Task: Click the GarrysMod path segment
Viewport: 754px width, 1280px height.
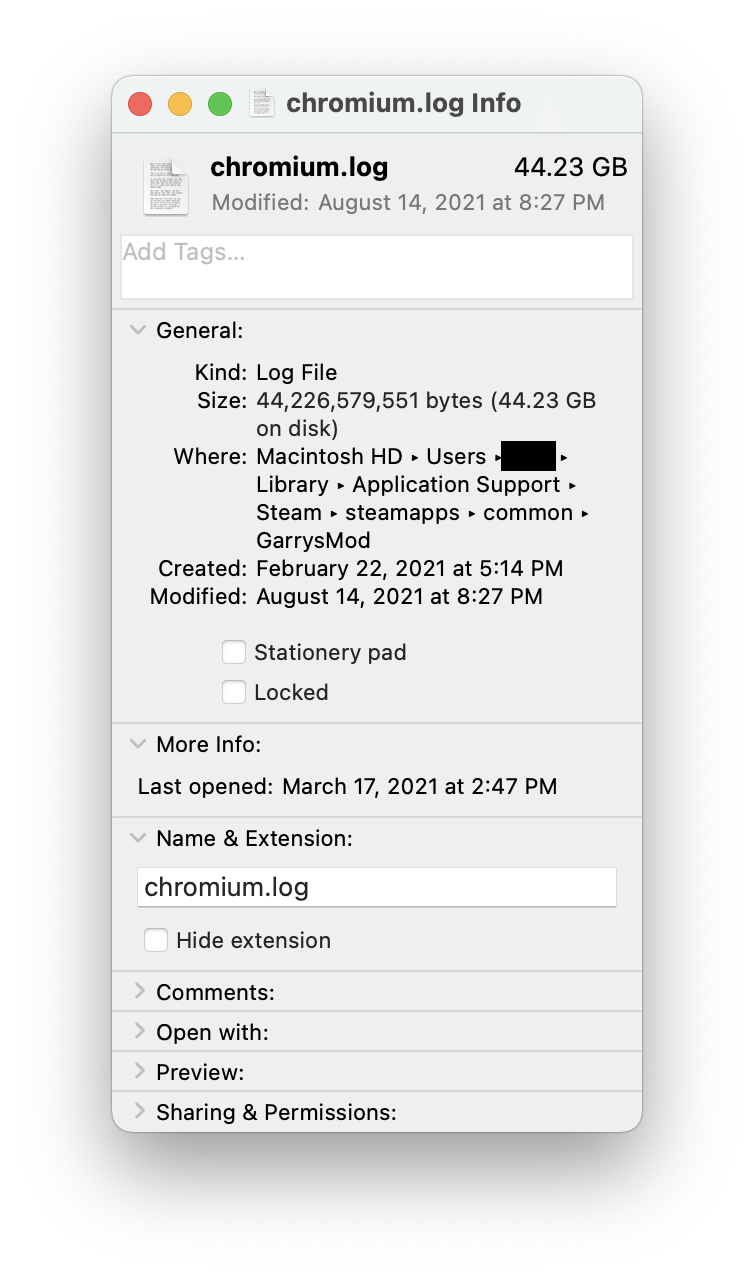Action: 314,541
